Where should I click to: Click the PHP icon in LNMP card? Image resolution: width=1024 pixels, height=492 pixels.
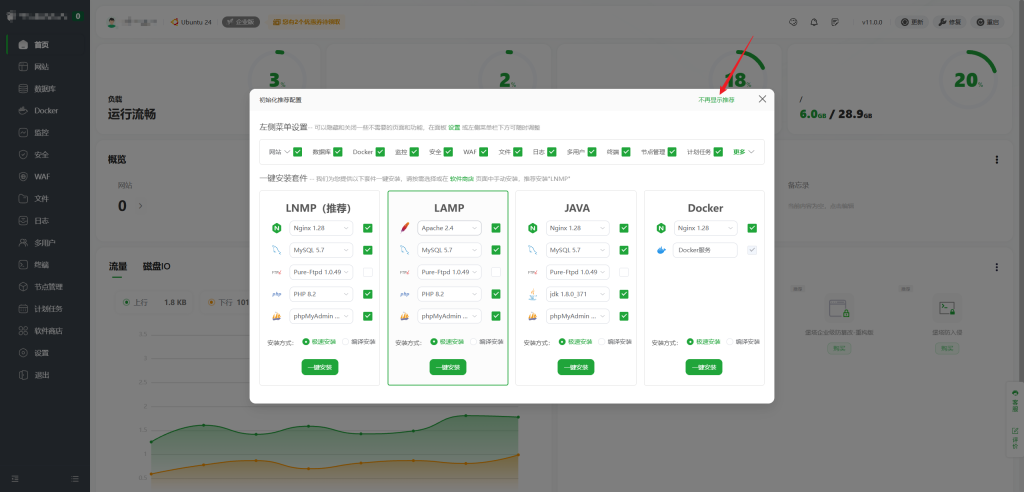tap(276, 294)
